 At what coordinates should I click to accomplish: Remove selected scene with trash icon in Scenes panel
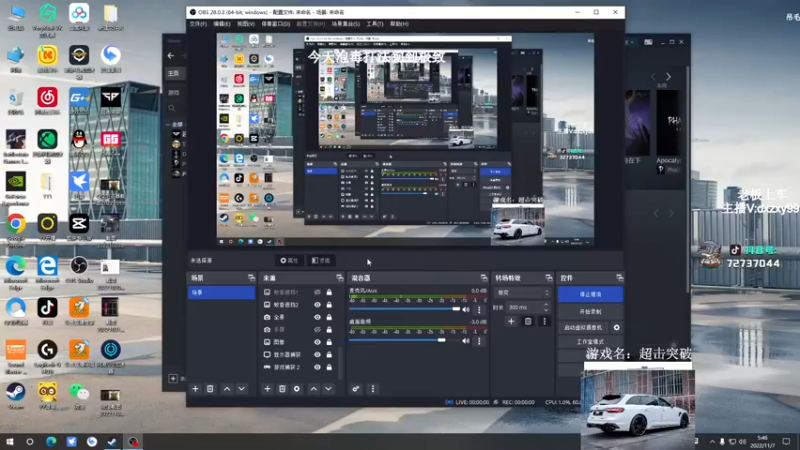pos(210,389)
